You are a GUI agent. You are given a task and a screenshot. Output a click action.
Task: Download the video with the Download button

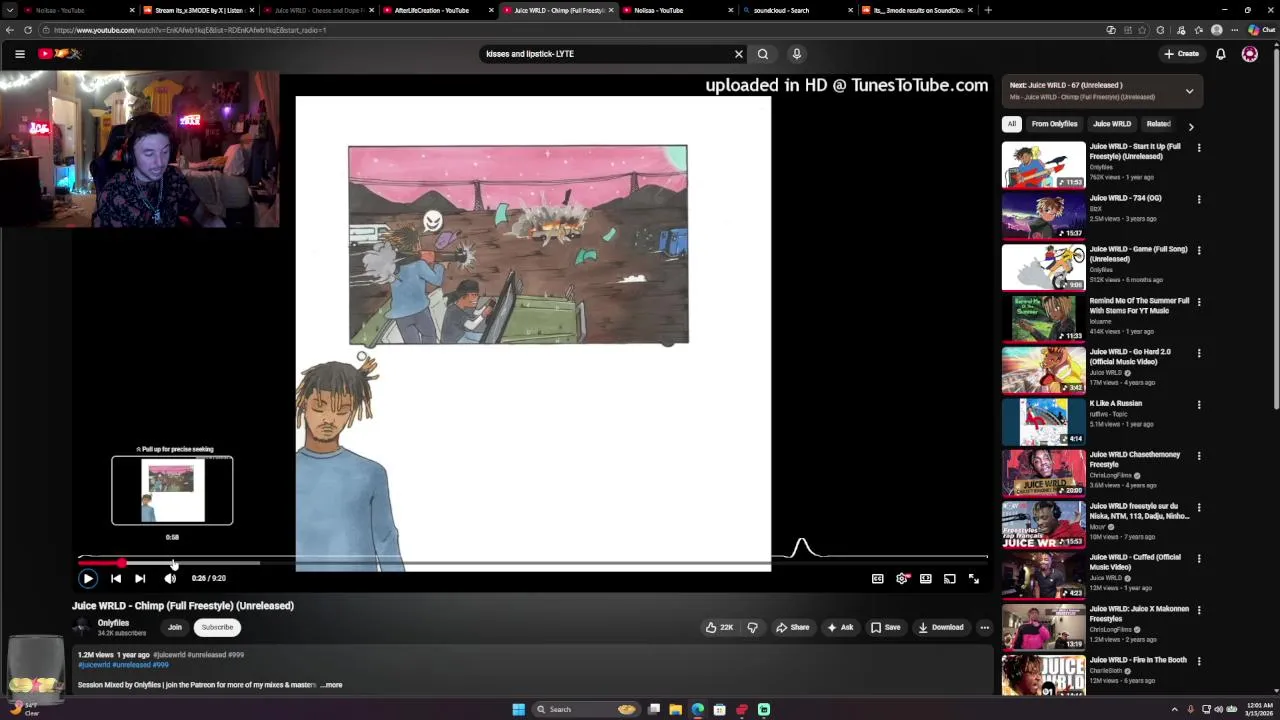[x=941, y=627]
